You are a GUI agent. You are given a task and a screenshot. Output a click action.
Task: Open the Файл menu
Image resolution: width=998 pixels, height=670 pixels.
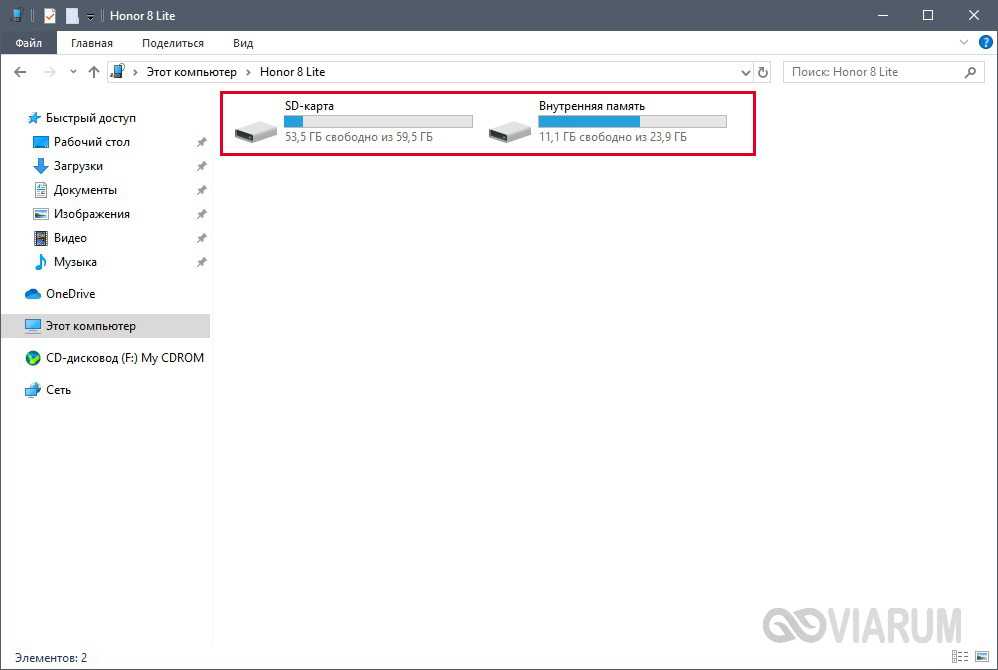(28, 43)
